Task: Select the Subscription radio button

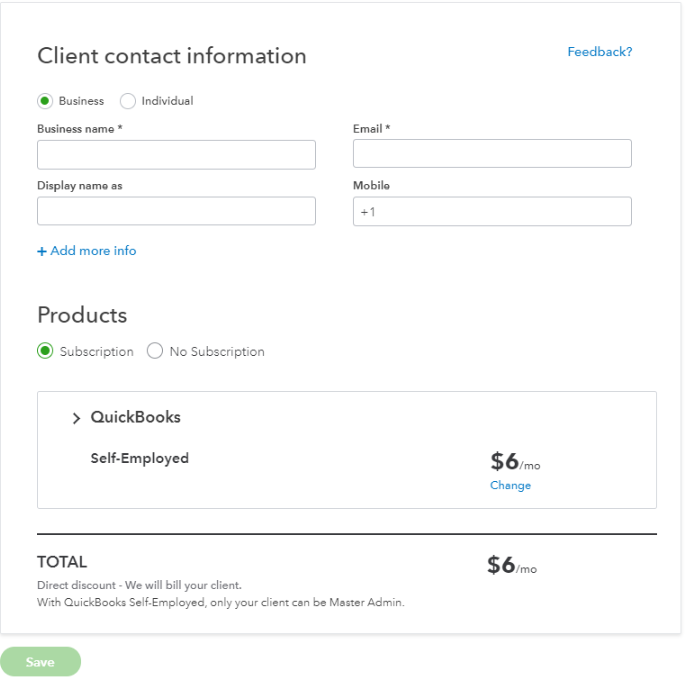Action: (45, 351)
